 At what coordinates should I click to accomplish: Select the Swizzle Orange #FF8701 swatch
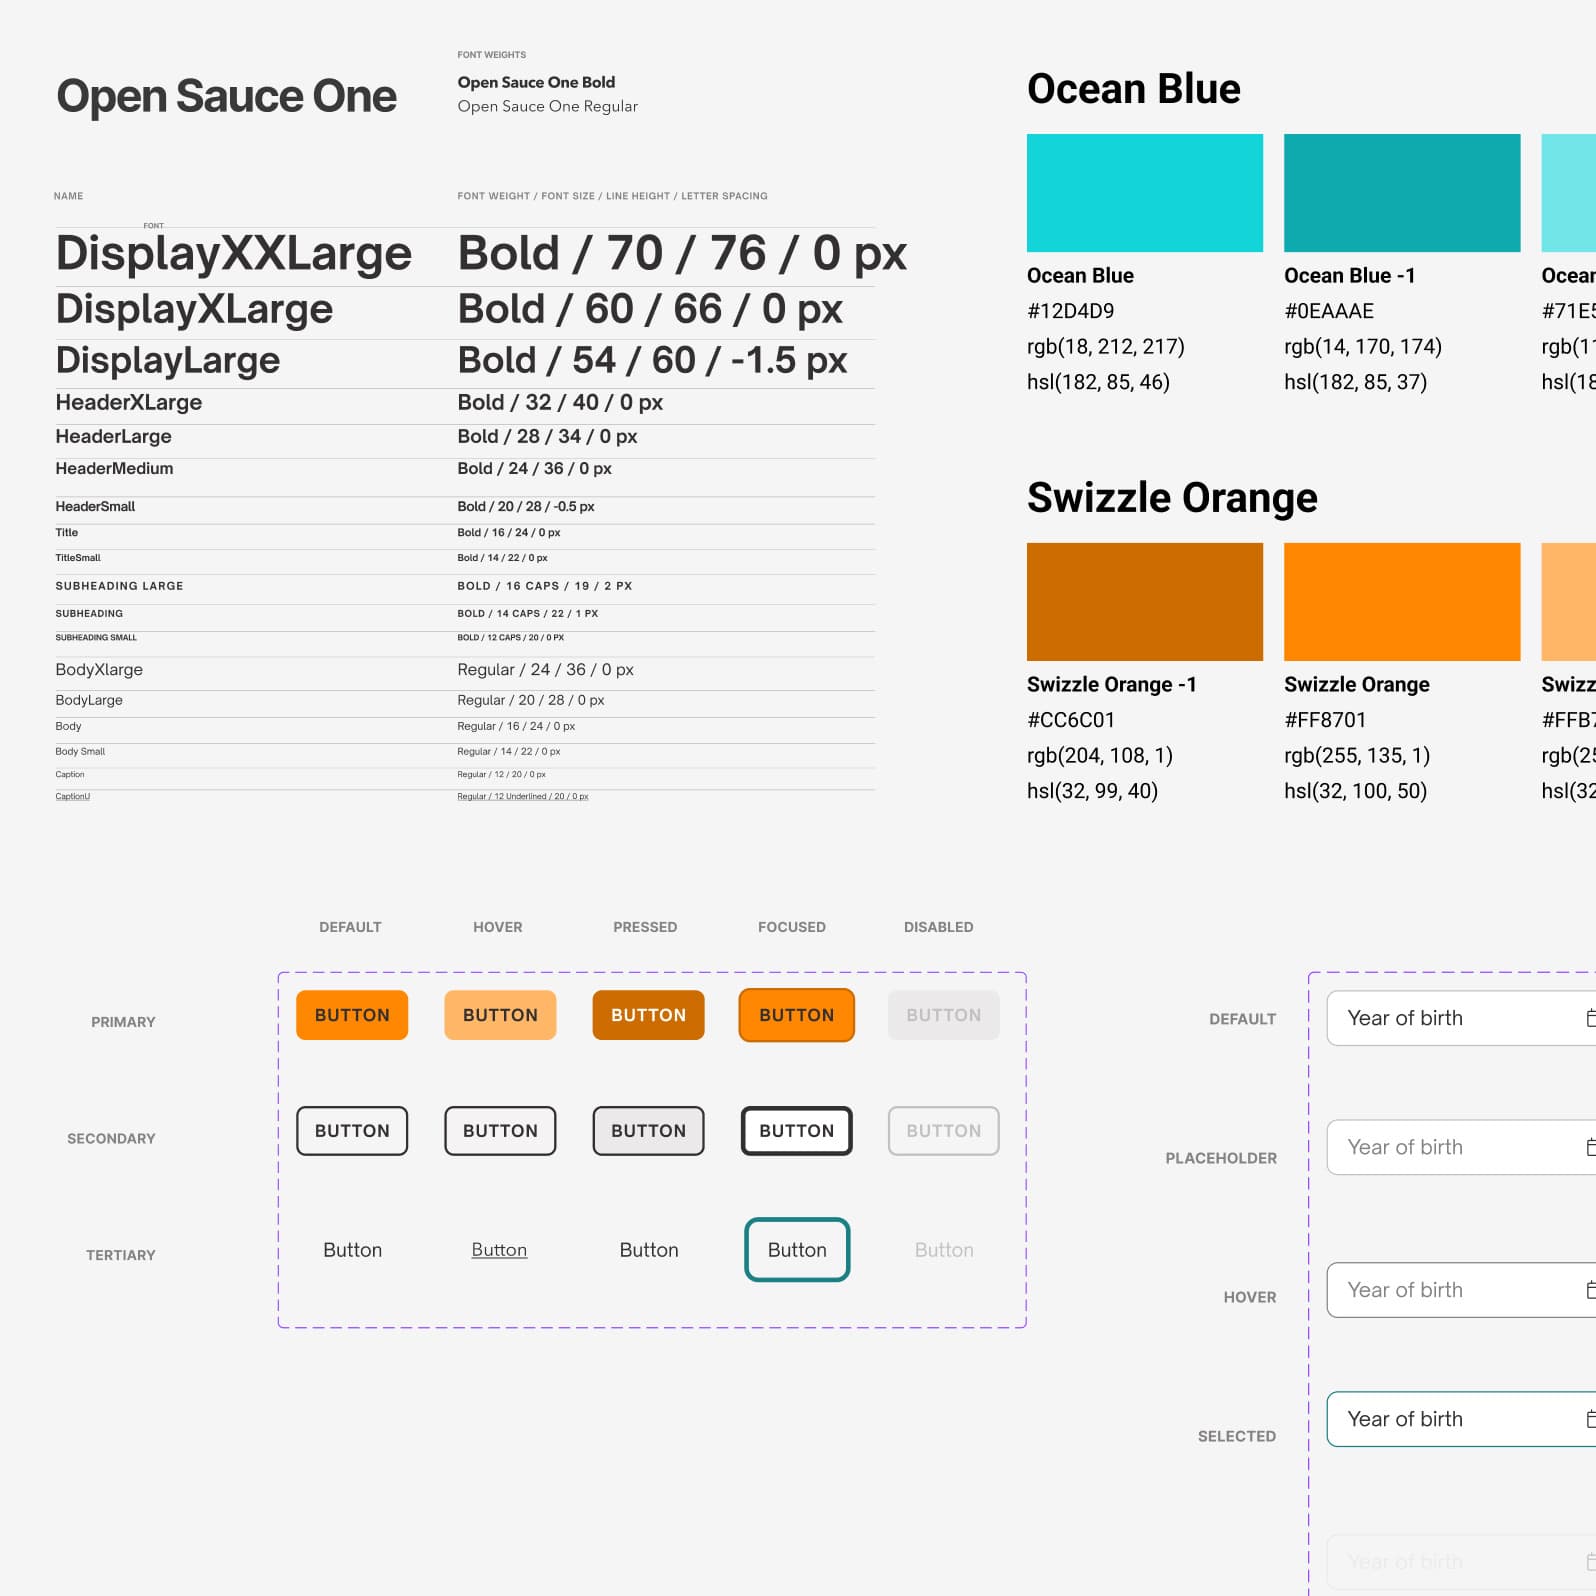point(1402,602)
